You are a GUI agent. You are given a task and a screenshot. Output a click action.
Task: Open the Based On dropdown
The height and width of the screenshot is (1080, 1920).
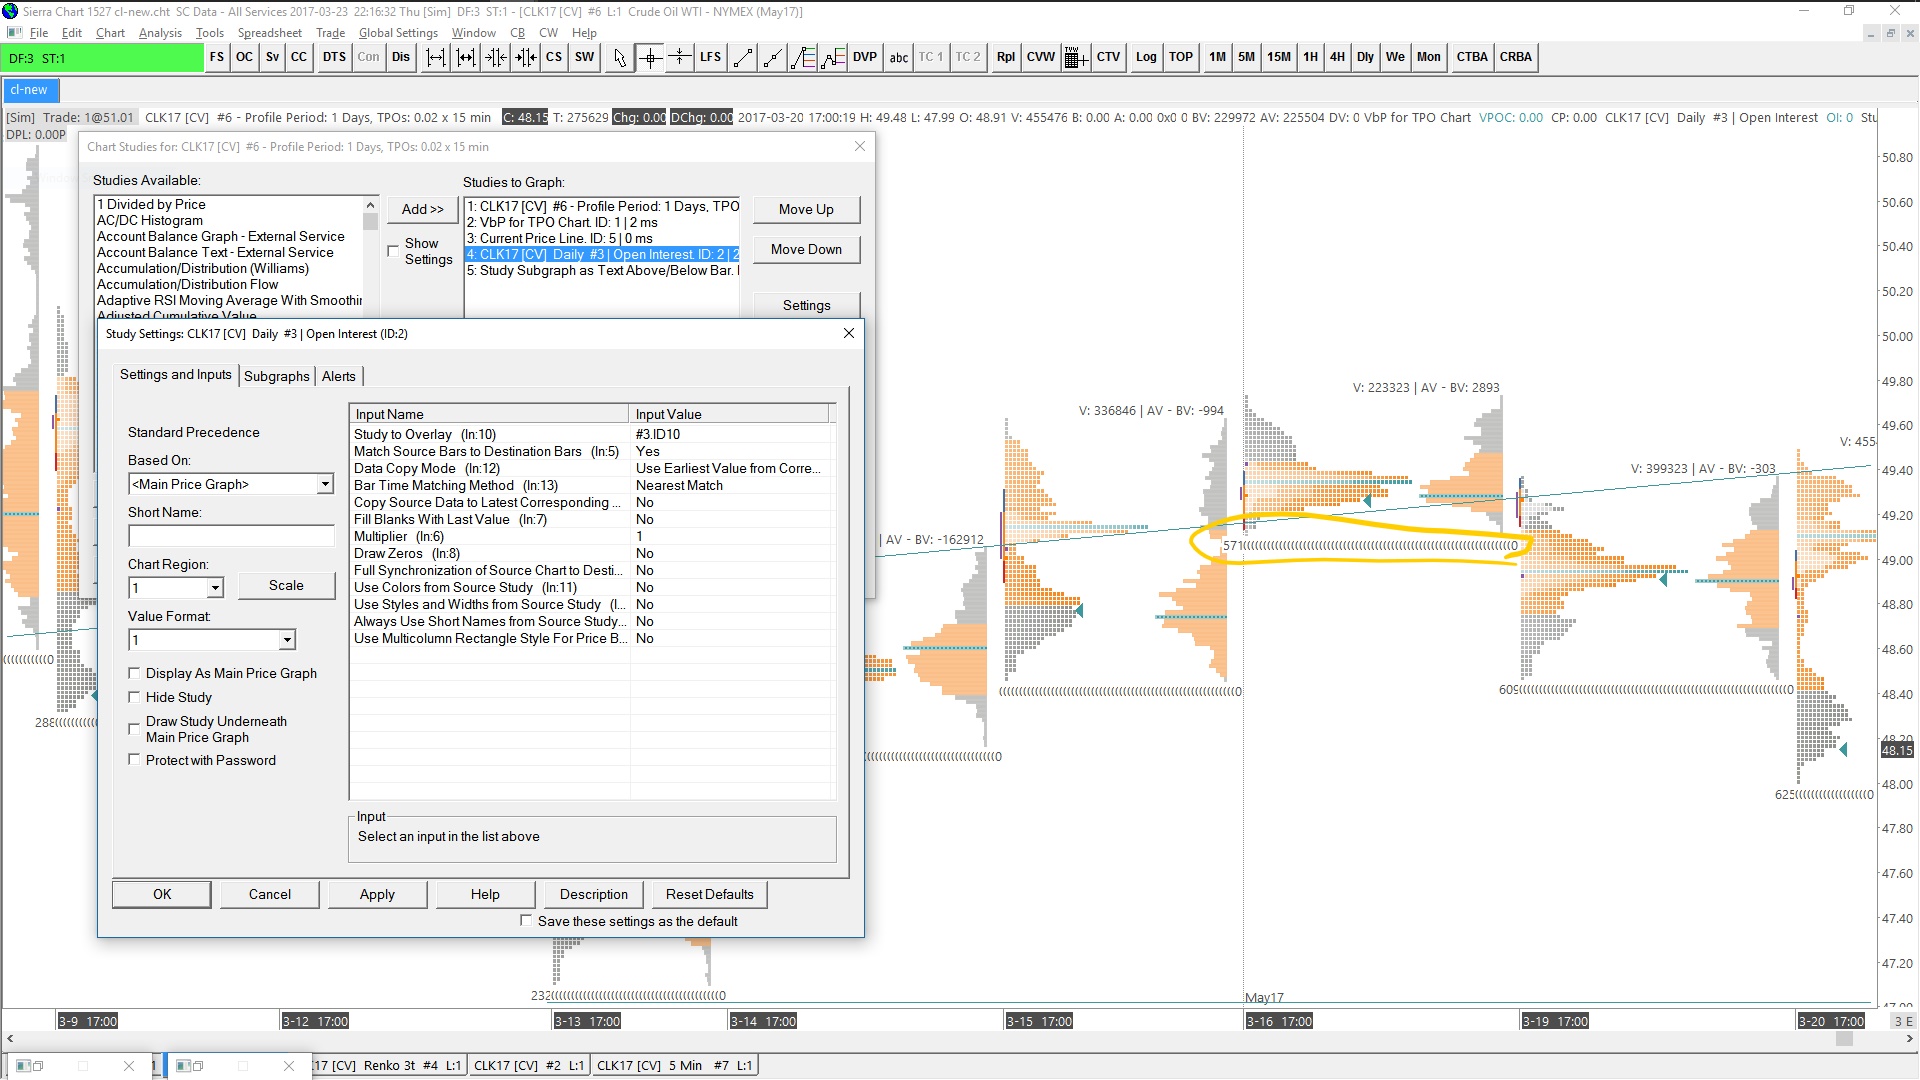tap(324, 484)
